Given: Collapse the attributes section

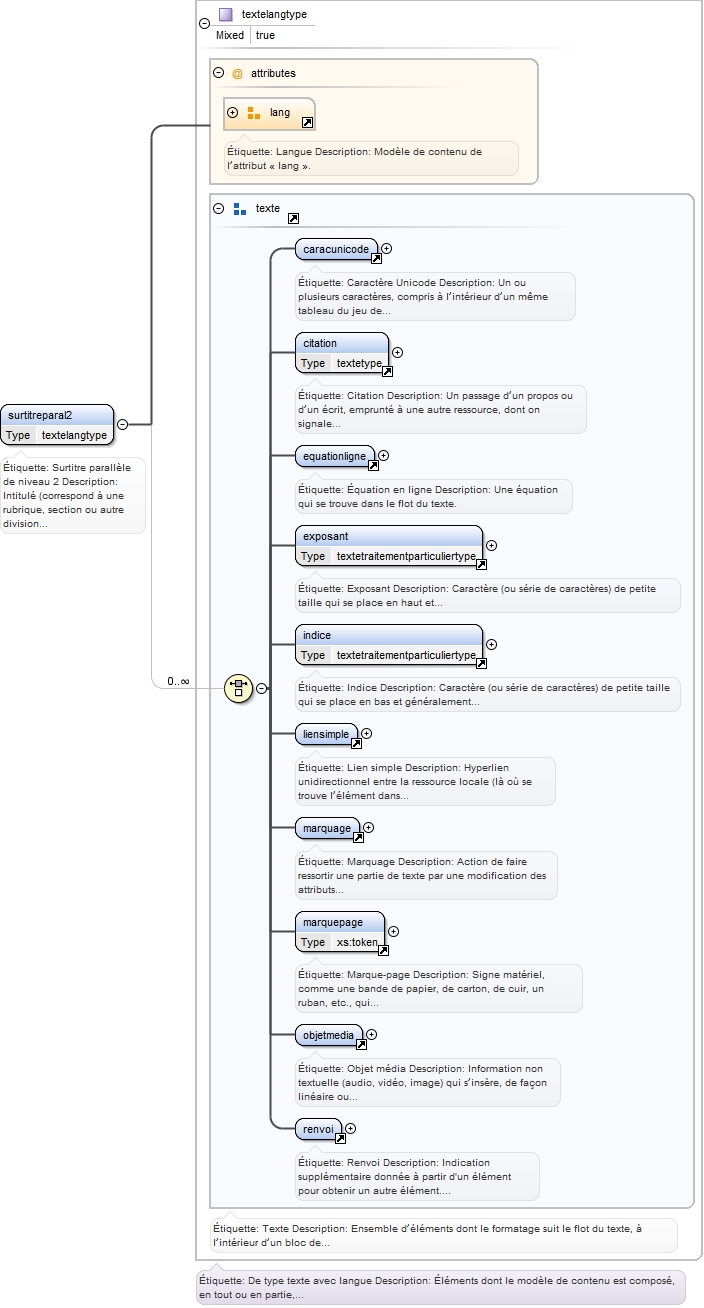Looking at the screenshot, I should point(219,73).
